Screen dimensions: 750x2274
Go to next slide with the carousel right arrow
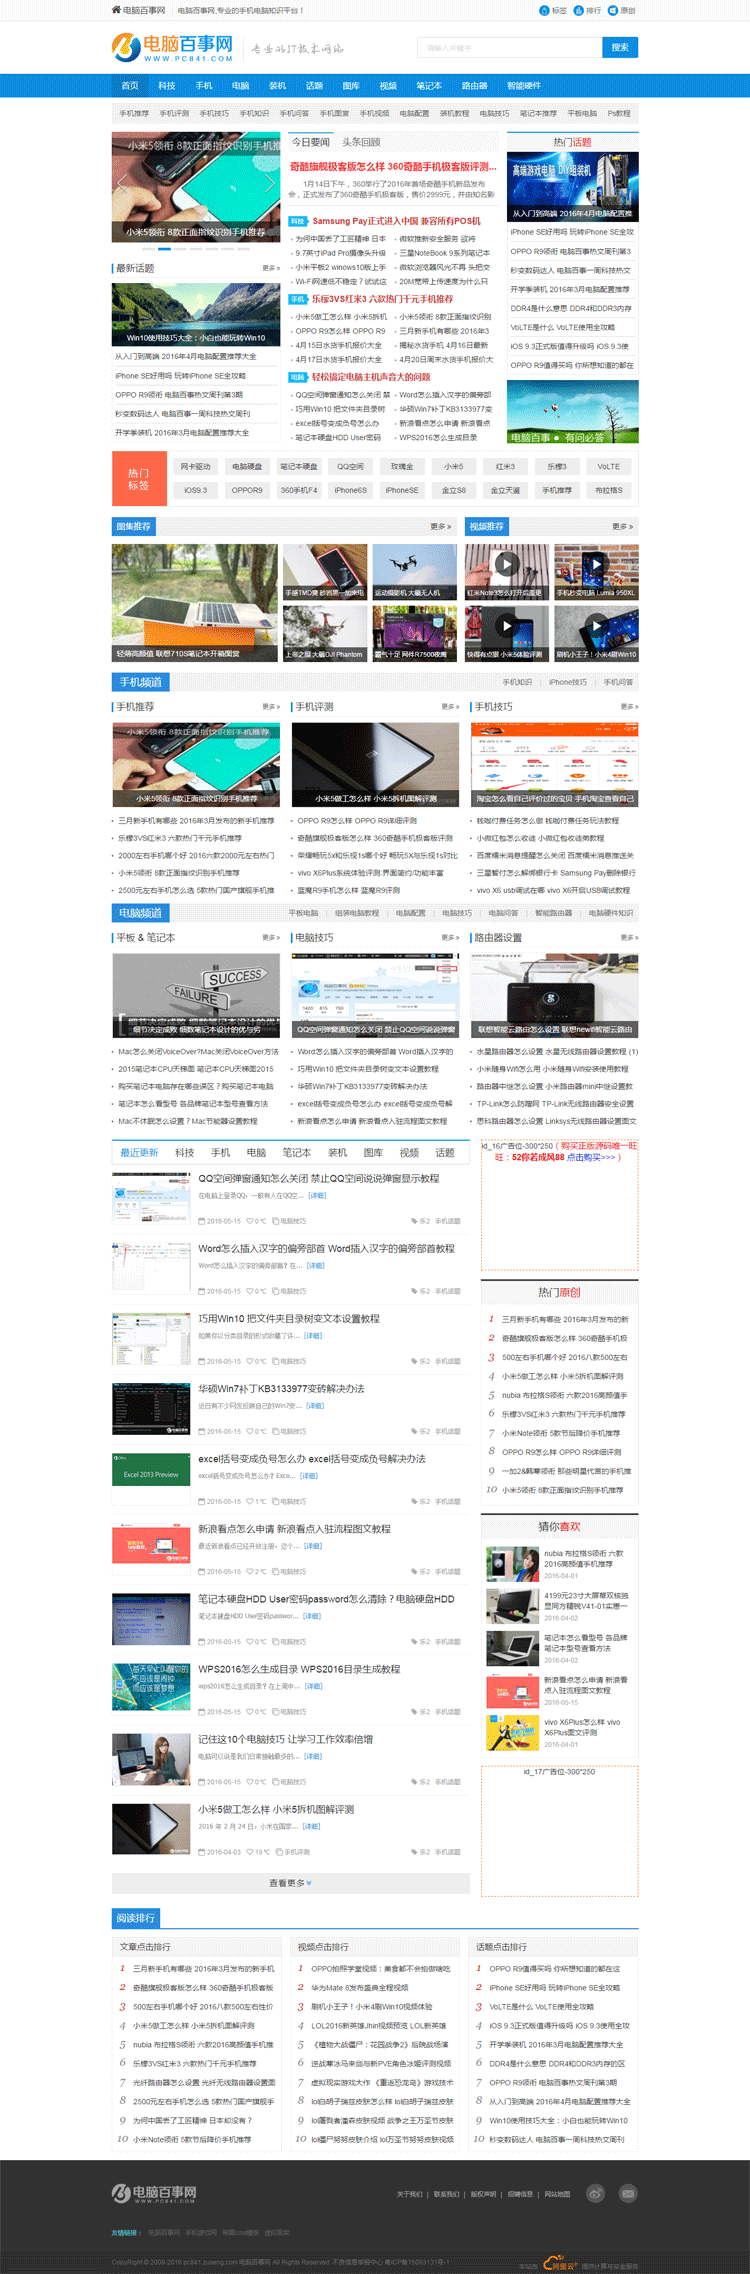click(x=270, y=186)
